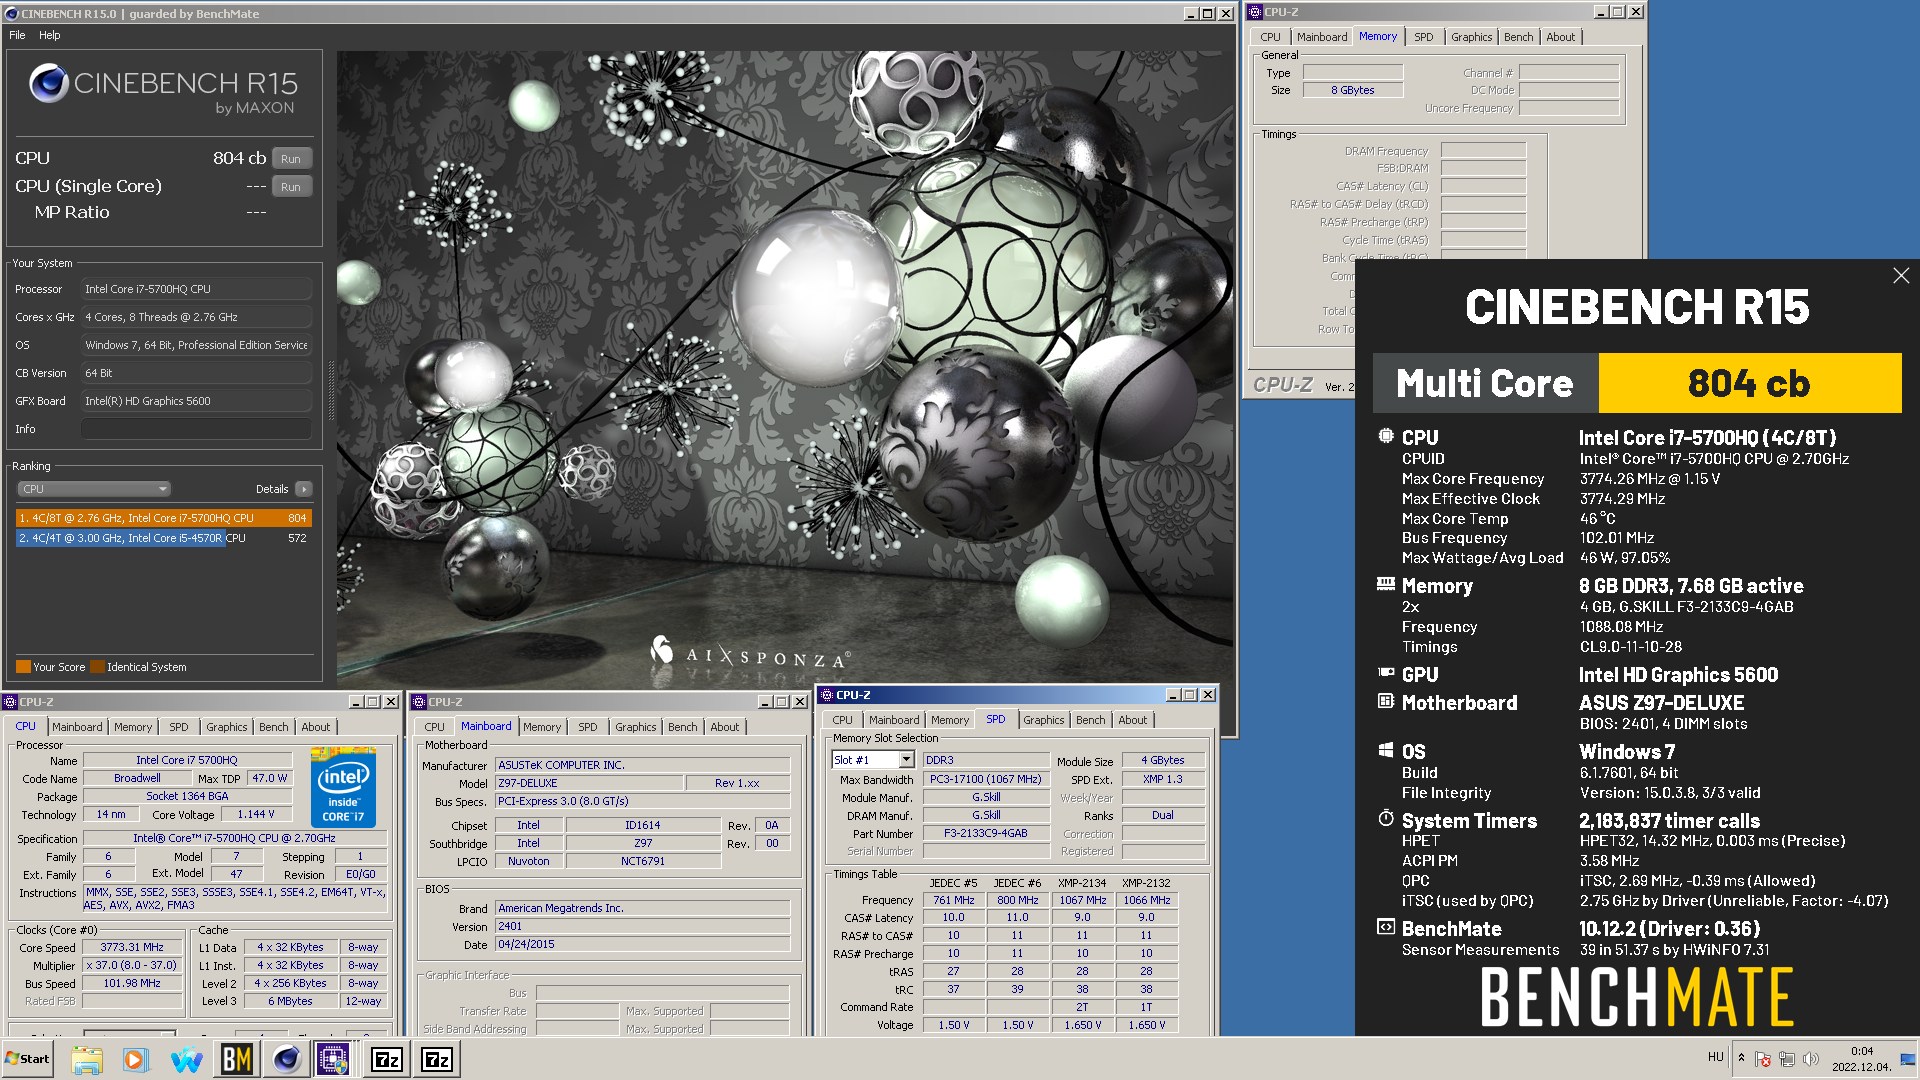
Task: Open Graphics tab in CPU-Z Mainboard window
Action: coord(636,727)
